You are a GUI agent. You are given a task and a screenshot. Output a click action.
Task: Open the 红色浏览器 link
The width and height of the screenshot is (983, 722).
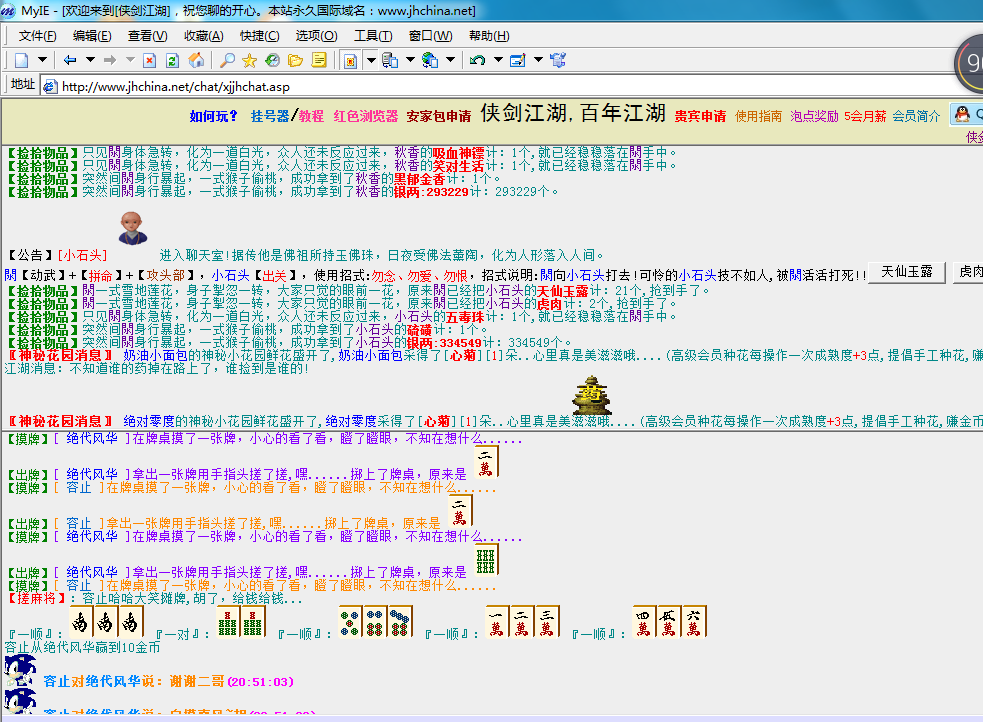coord(366,116)
